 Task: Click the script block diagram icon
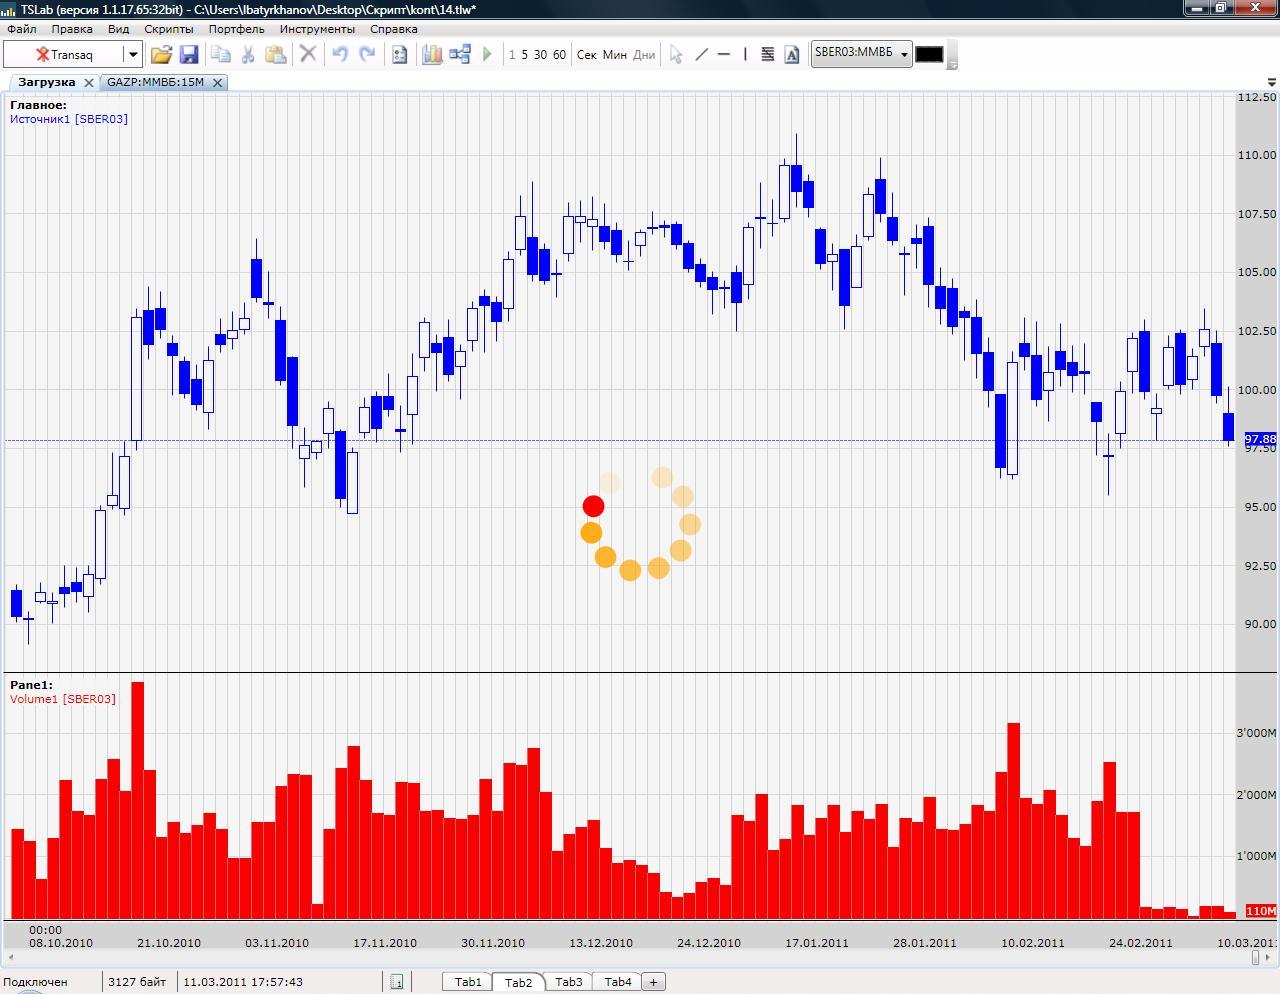(460, 54)
